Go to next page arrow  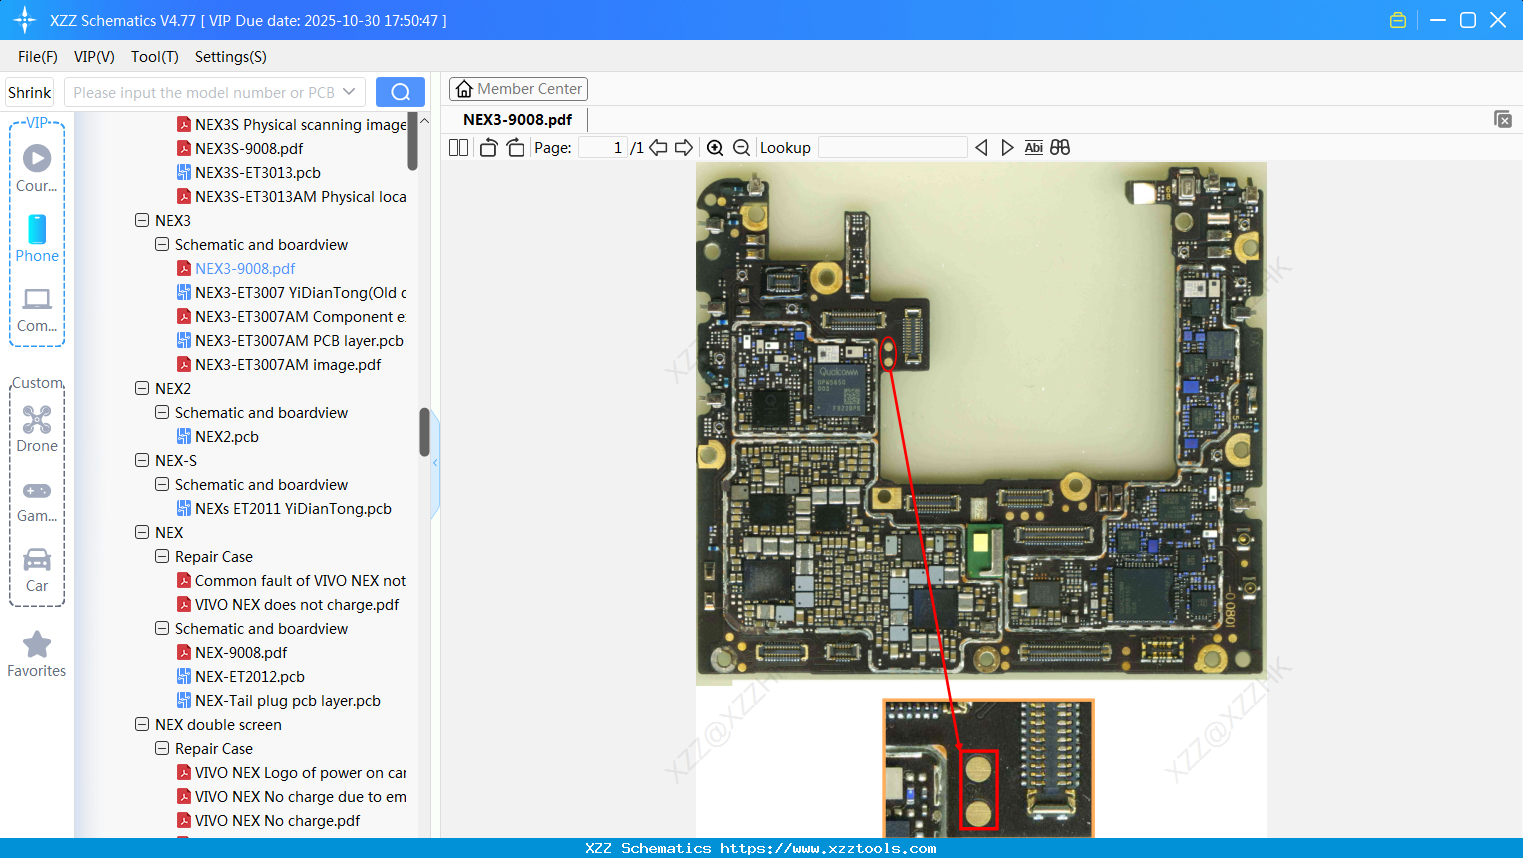(684, 148)
